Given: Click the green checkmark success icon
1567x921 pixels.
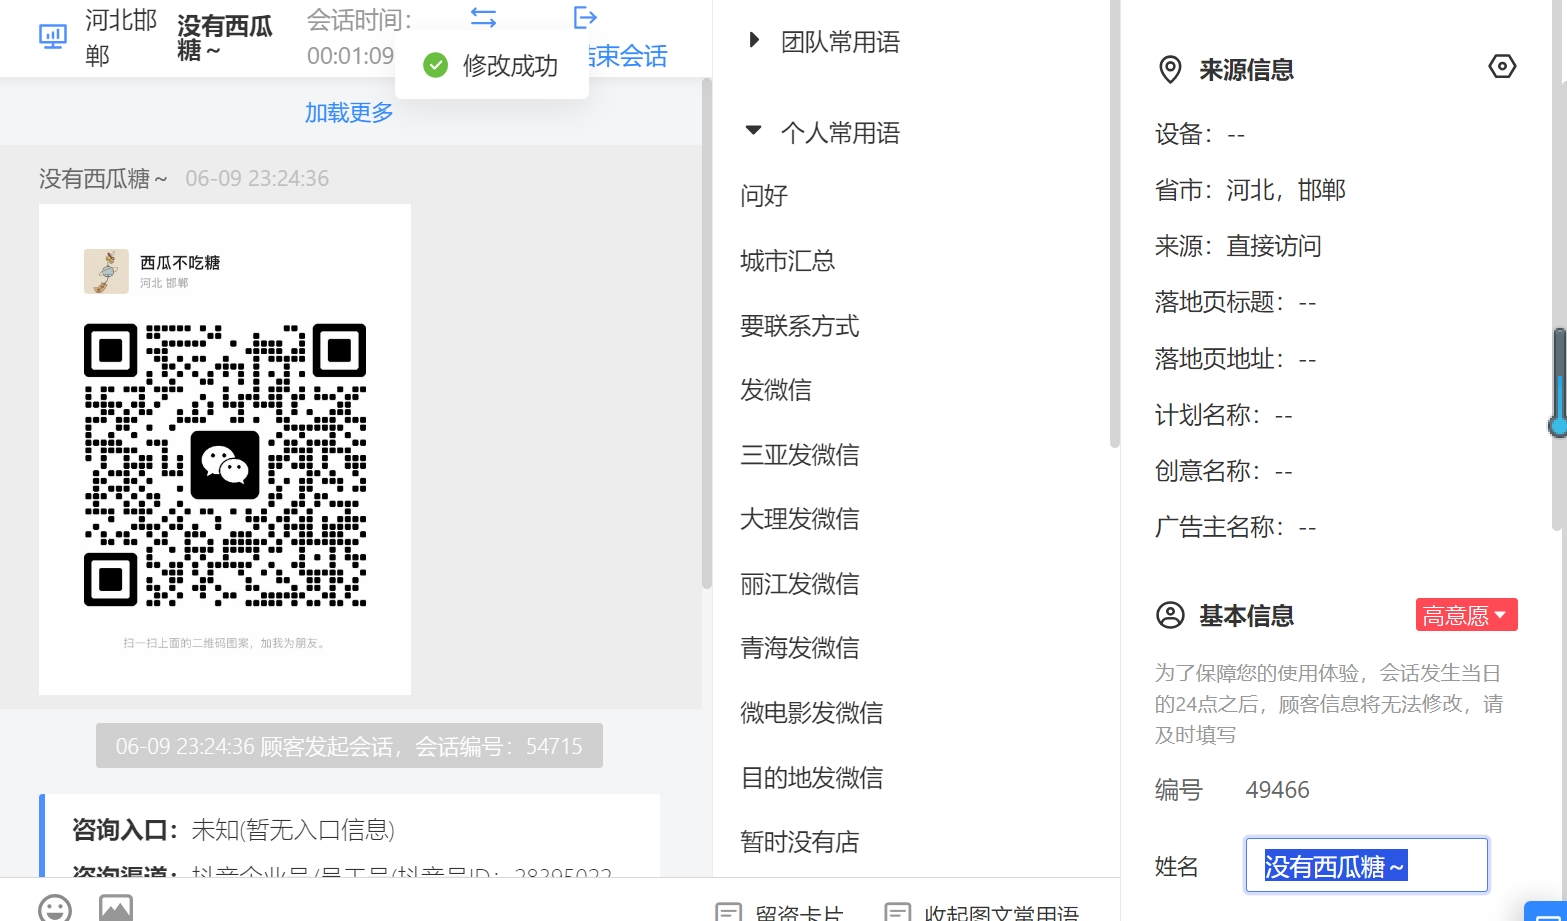Looking at the screenshot, I should 435,66.
